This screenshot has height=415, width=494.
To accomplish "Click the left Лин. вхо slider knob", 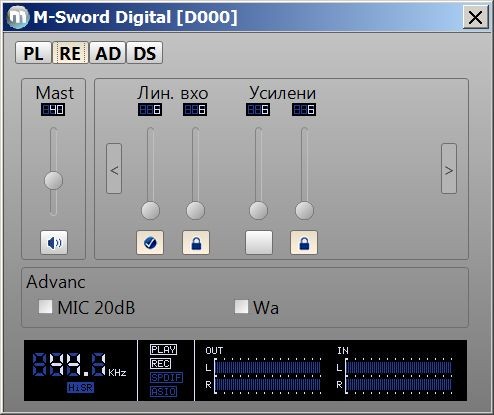I will 151,210.
